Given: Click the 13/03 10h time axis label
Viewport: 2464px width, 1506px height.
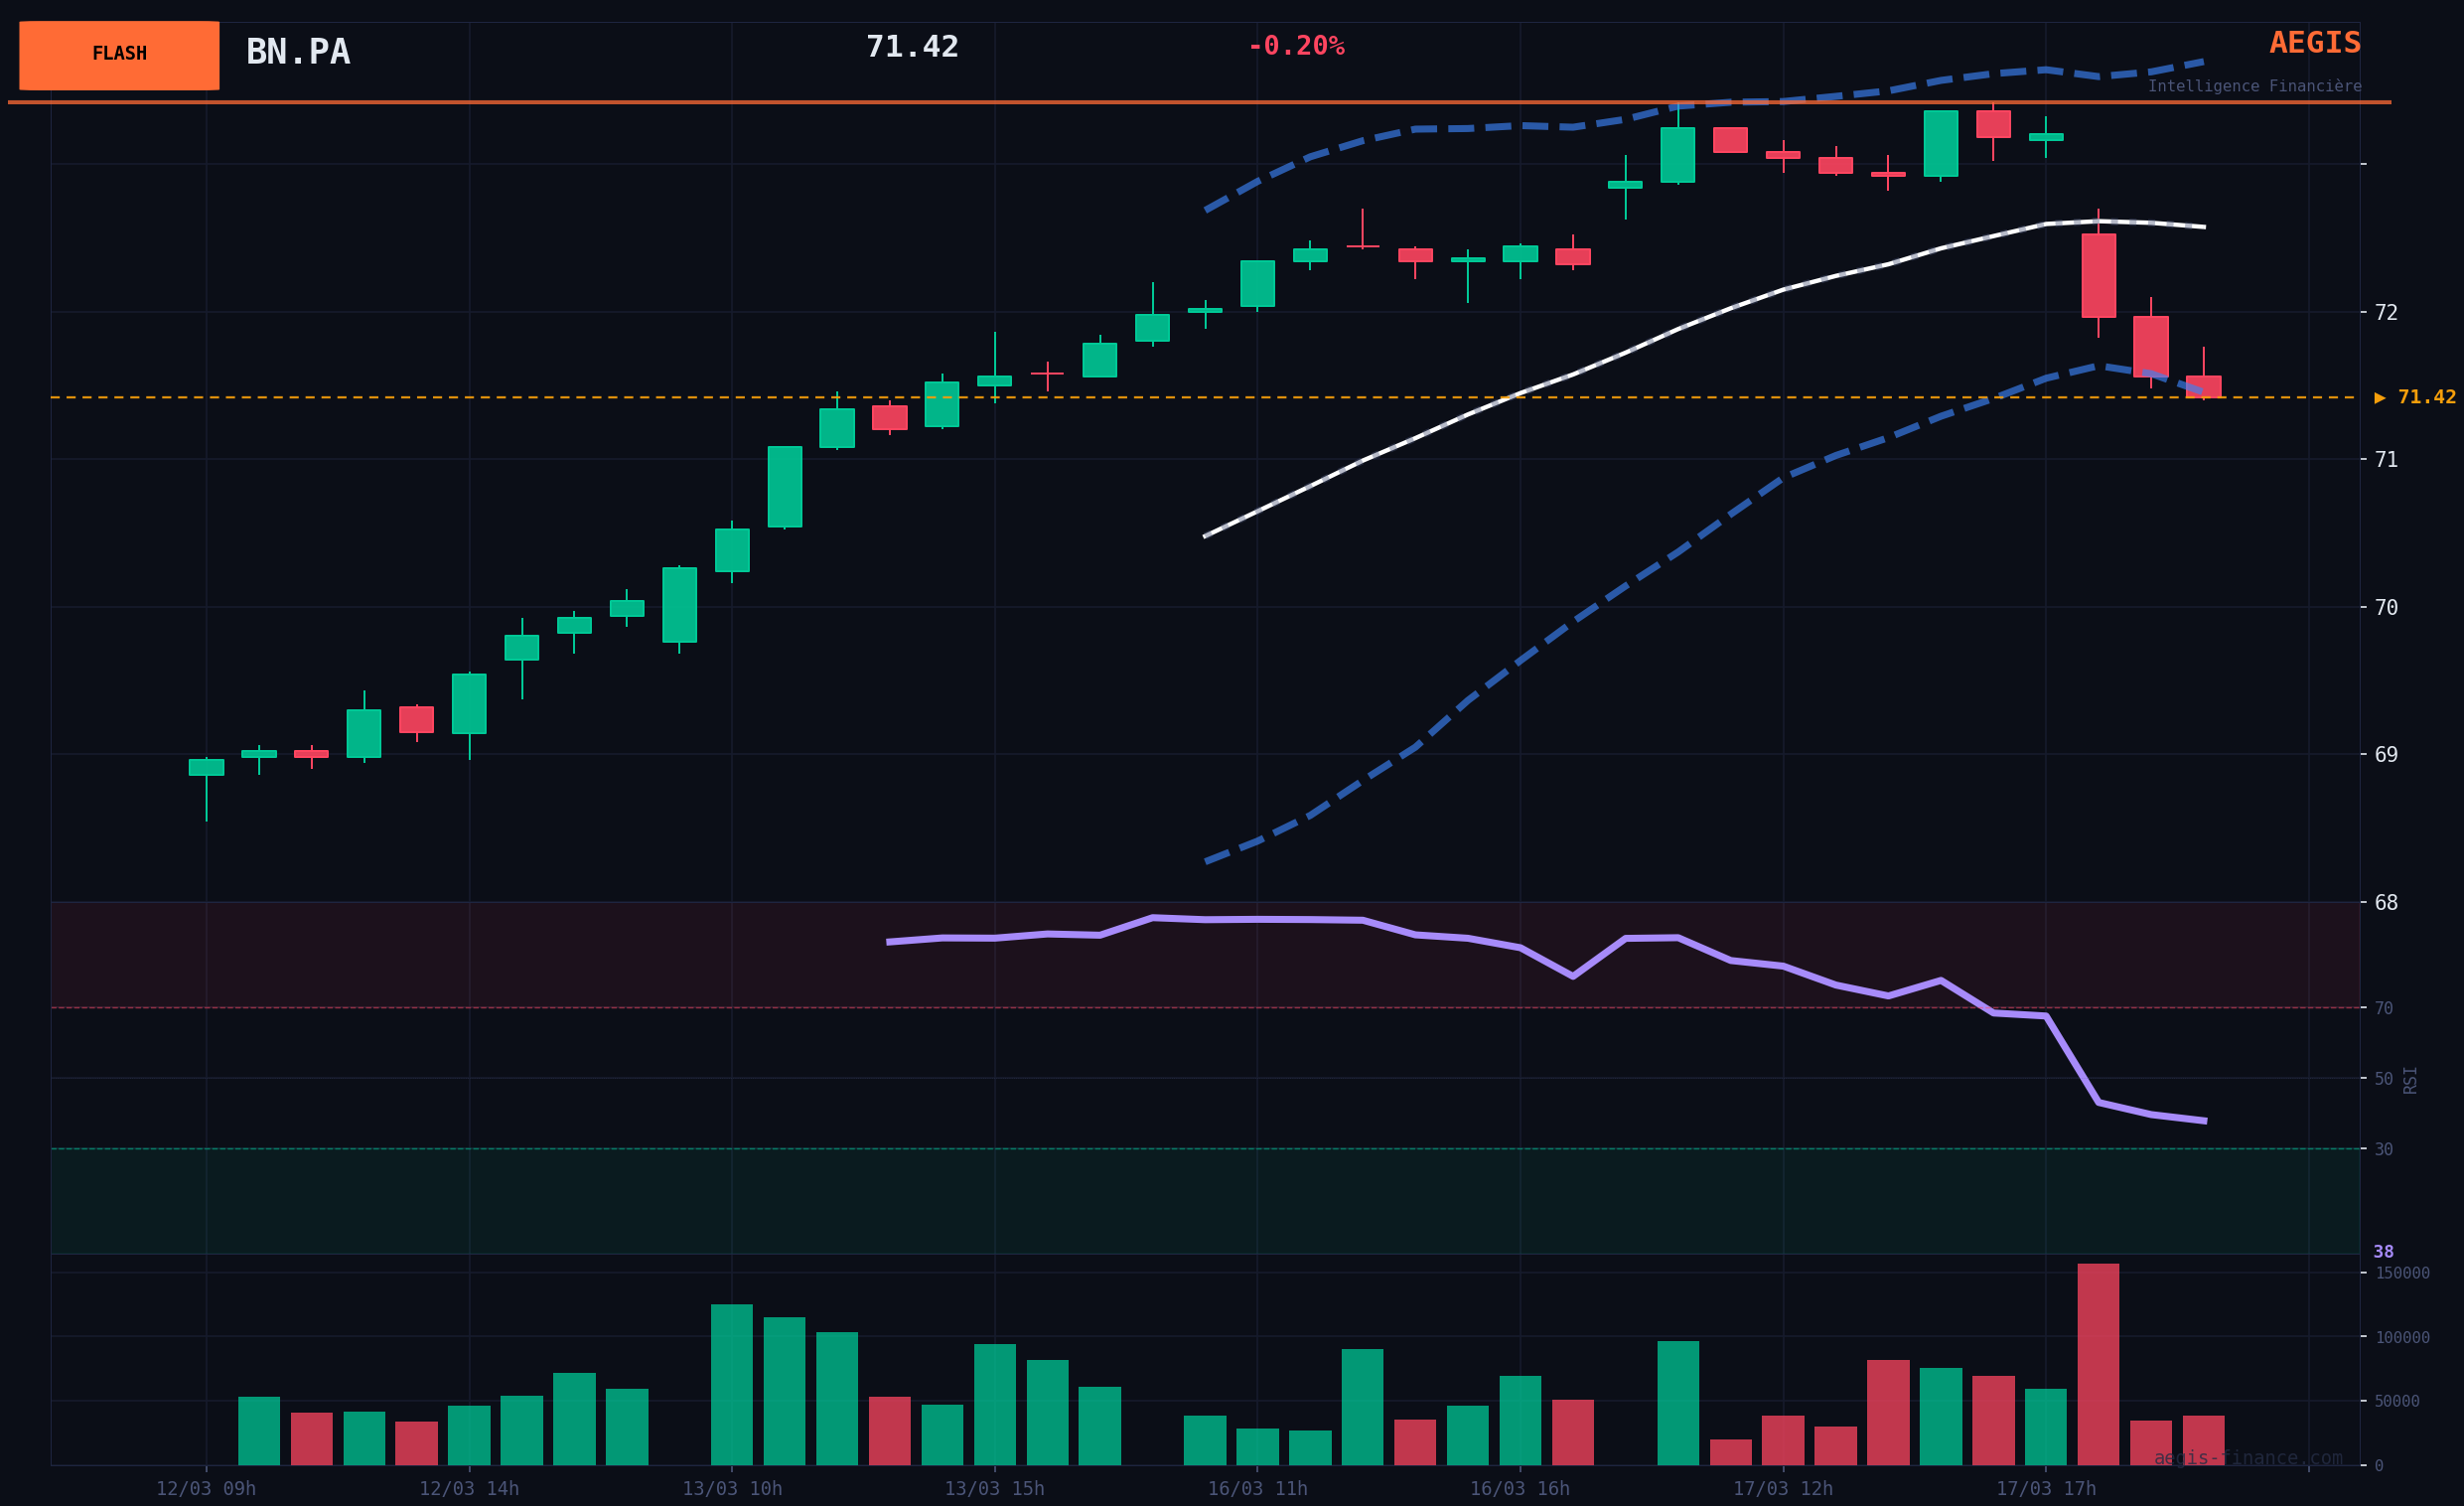Looking at the screenshot, I should point(732,1489).
